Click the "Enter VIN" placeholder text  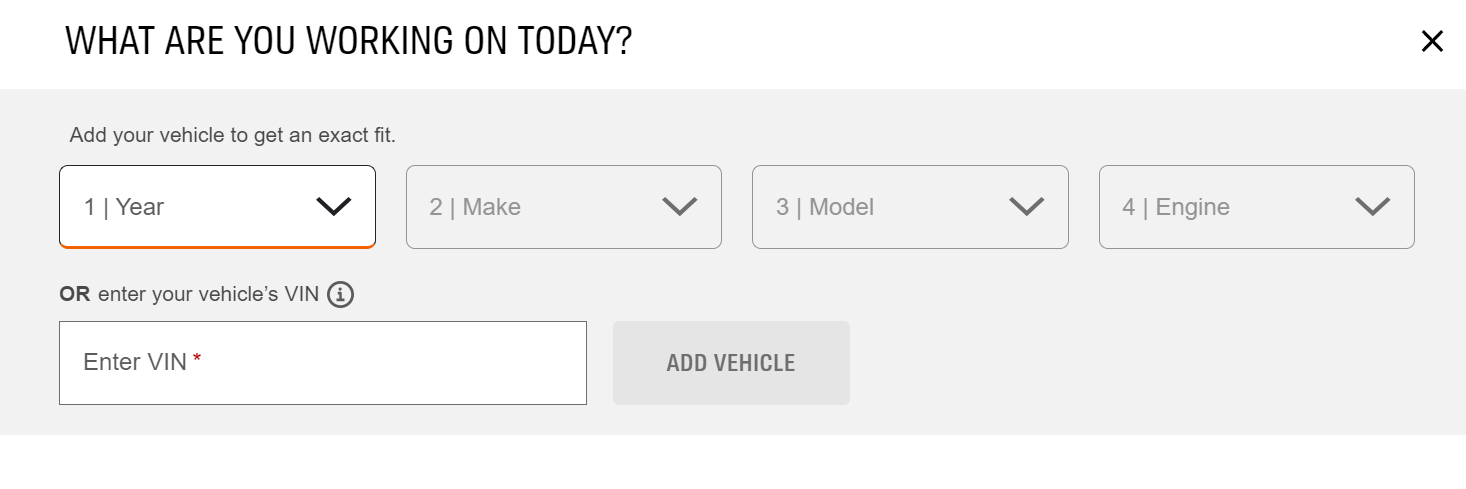click(x=135, y=362)
